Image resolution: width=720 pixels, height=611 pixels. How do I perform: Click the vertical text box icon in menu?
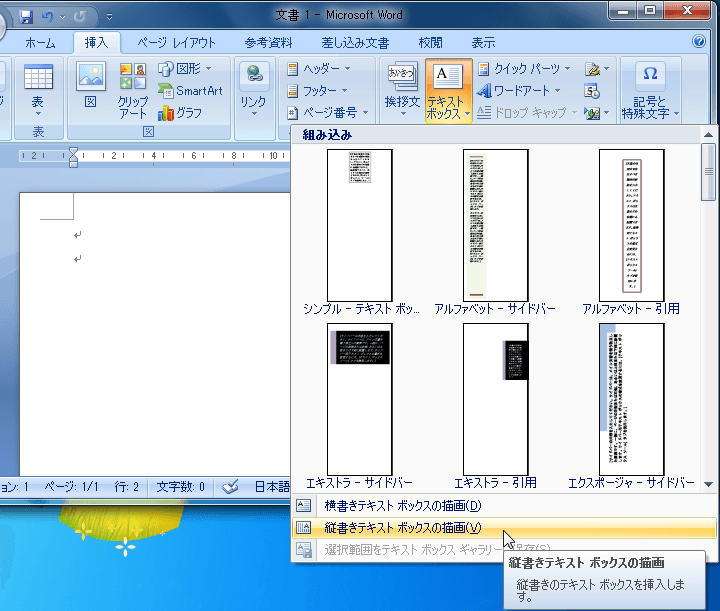click(304, 527)
